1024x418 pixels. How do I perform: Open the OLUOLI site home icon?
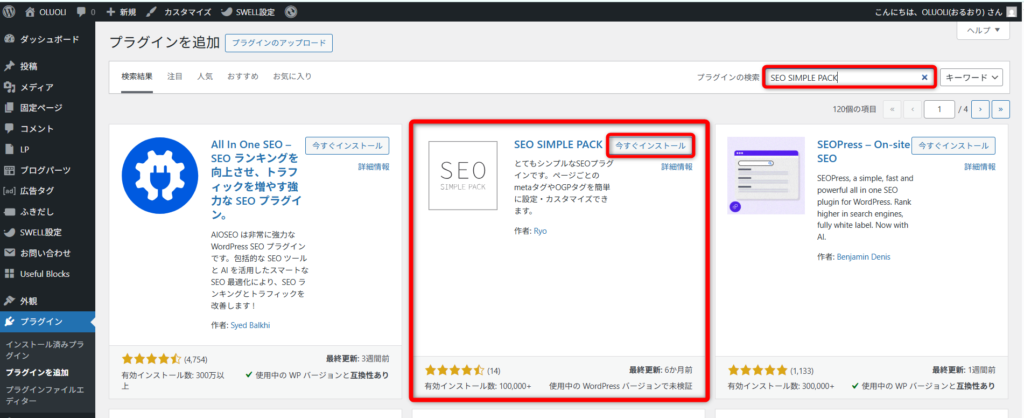[x=29, y=12]
